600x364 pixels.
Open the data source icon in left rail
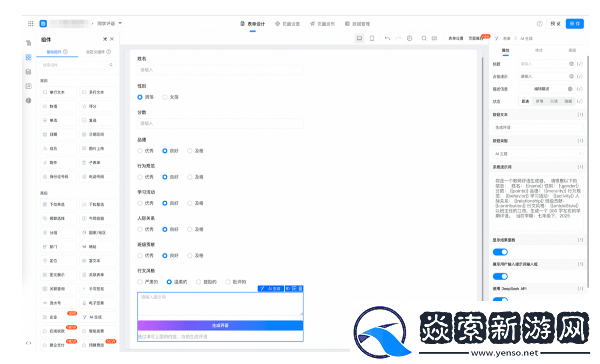point(29,72)
